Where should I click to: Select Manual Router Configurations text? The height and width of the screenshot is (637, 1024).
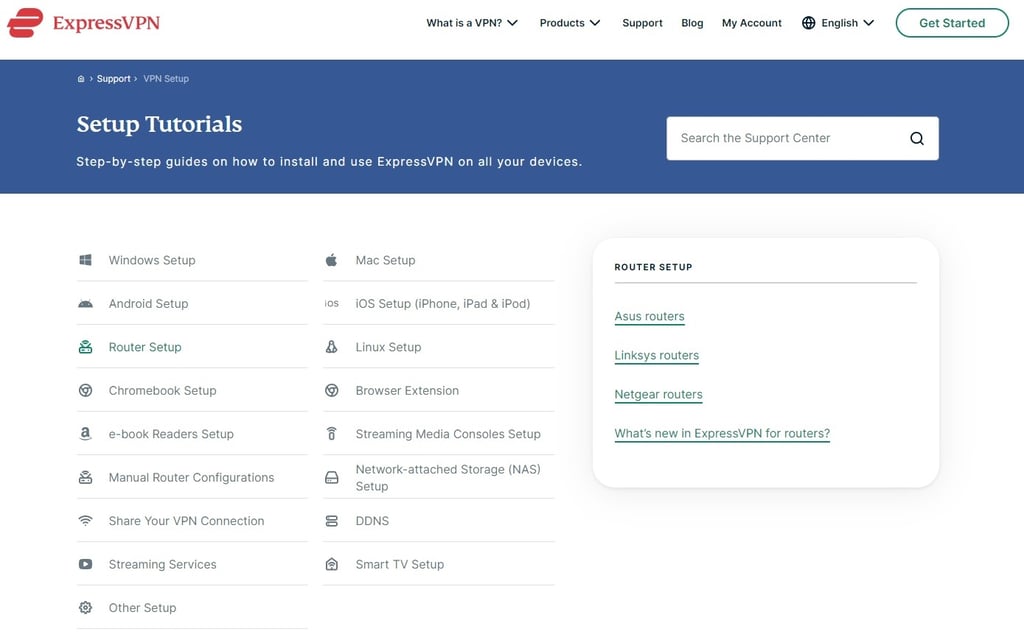tap(191, 478)
